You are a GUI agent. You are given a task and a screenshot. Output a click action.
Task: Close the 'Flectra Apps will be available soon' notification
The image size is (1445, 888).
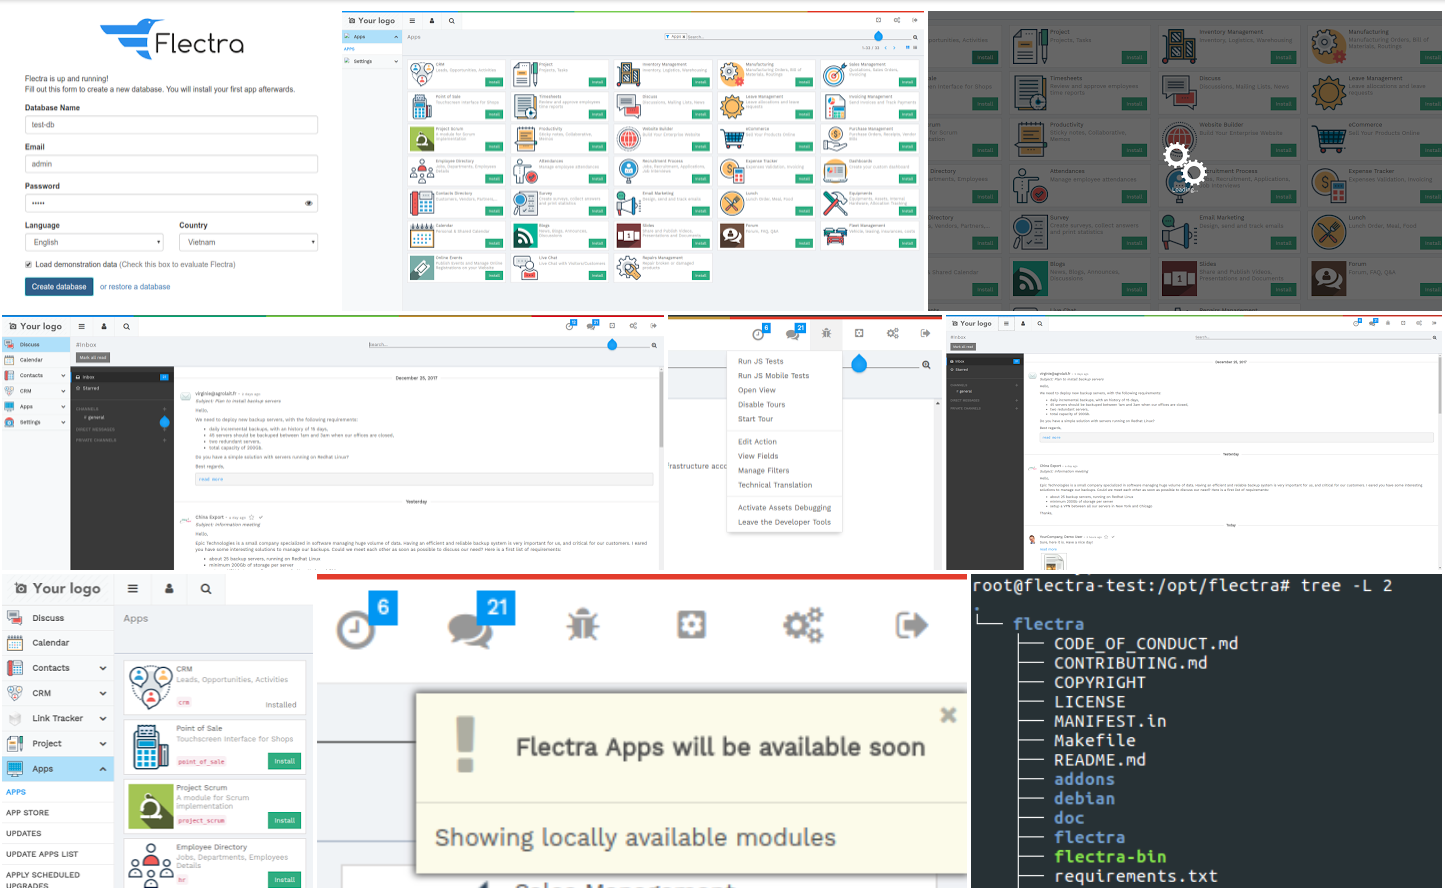tap(948, 715)
